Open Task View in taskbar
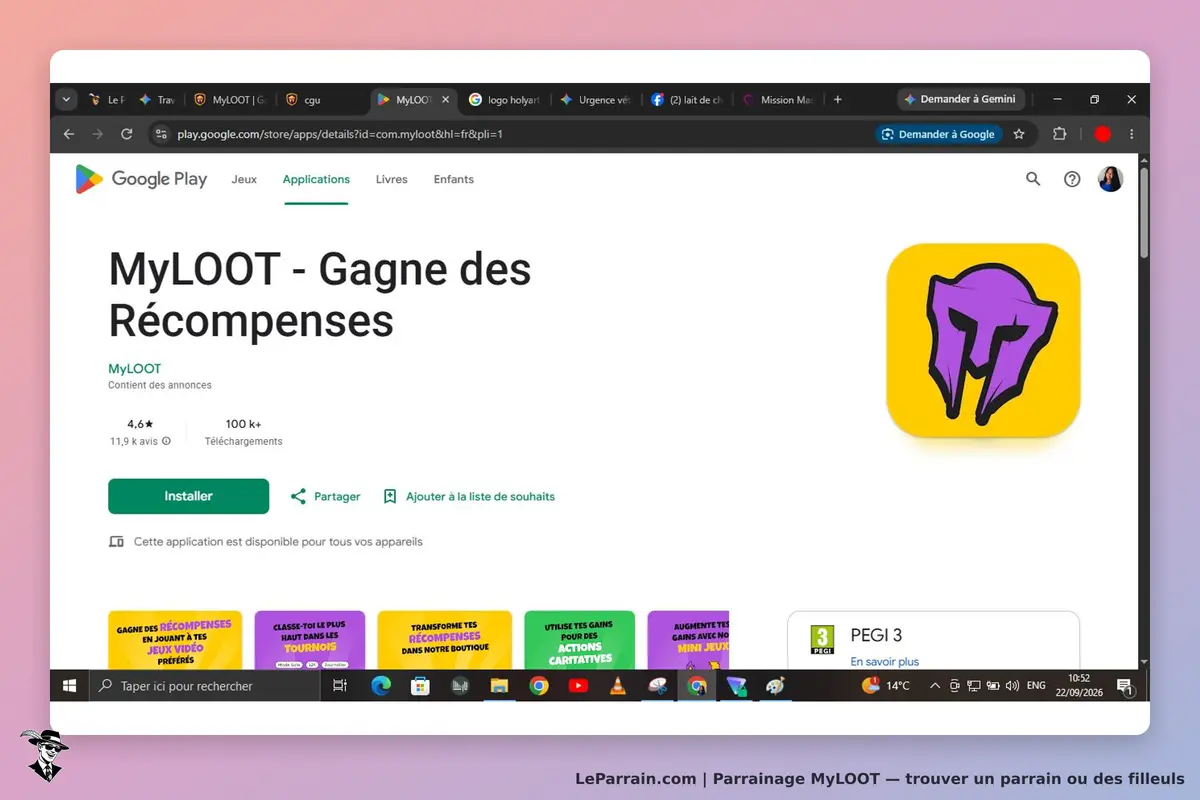Image resolution: width=1200 pixels, height=800 pixels. pos(340,686)
